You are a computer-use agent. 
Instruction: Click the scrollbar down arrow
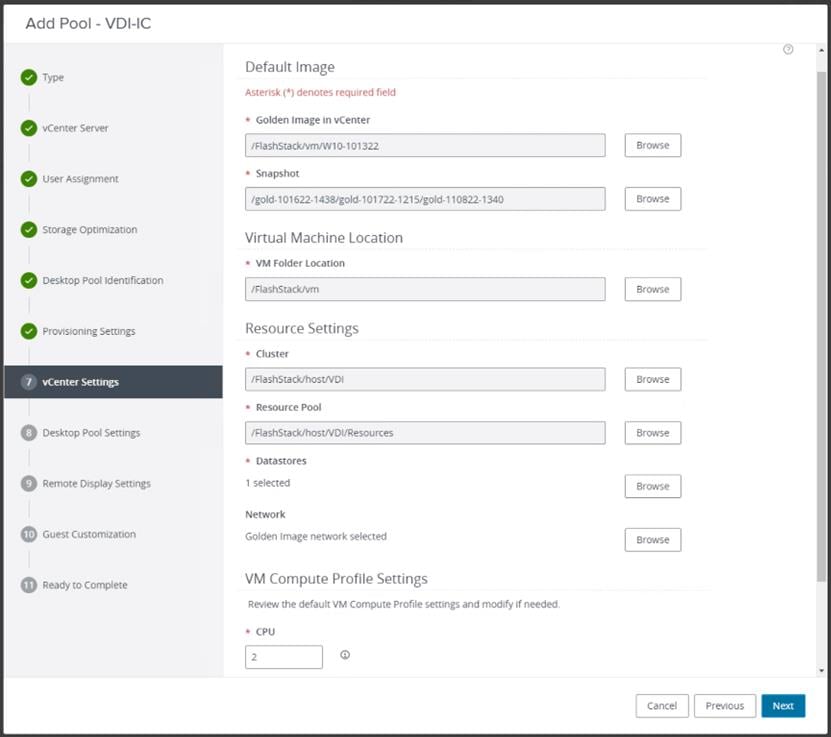coord(822,671)
